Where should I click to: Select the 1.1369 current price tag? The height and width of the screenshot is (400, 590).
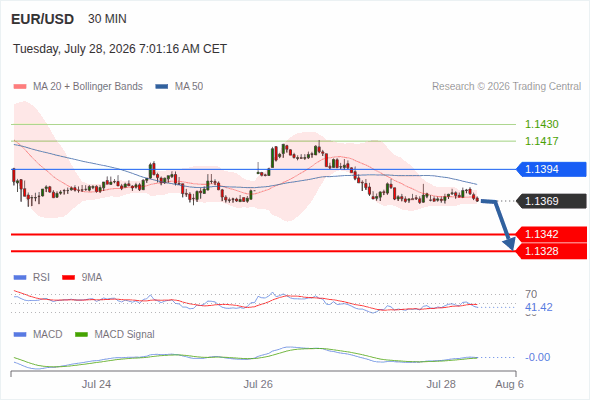551,201
